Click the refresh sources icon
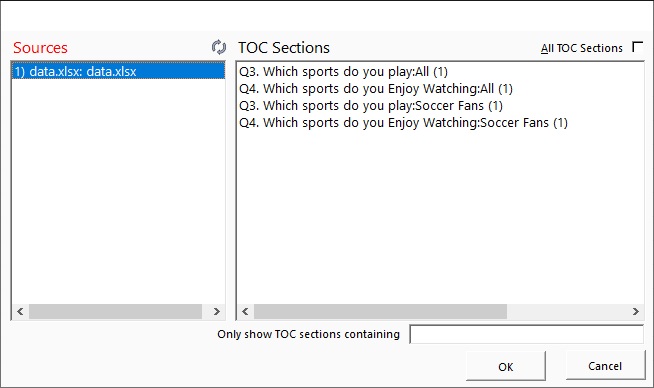This screenshot has height=388, width=654. click(219, 47)
